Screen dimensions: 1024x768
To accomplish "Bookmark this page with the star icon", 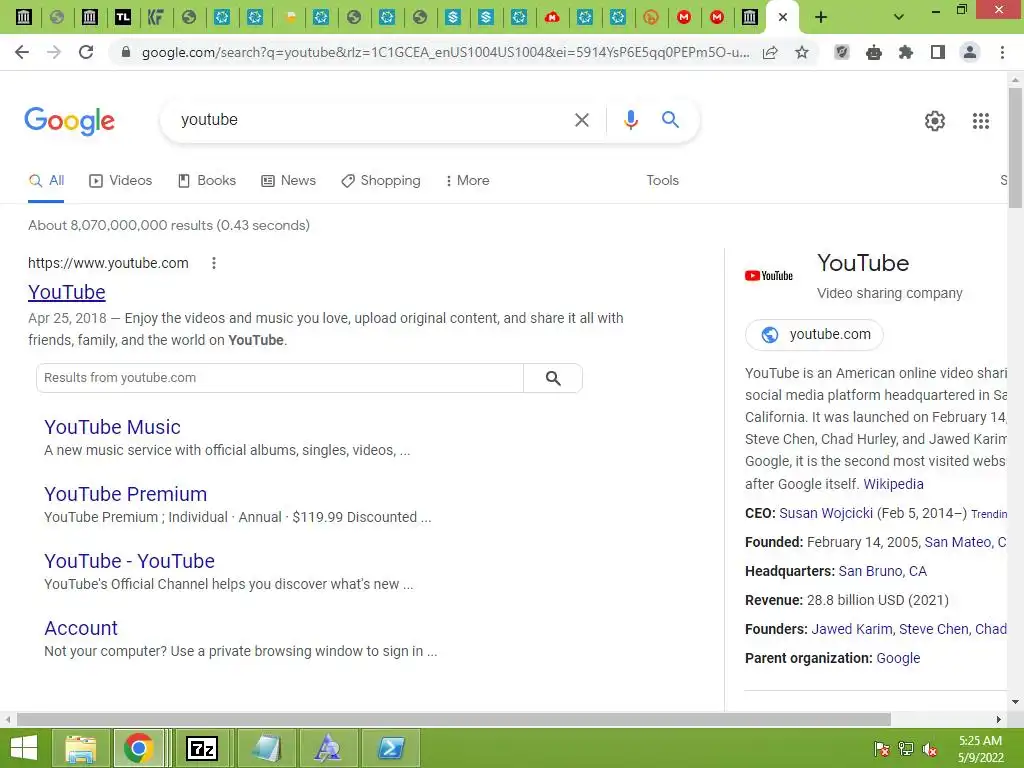I will pyautogui.click(x=802, y=52).
